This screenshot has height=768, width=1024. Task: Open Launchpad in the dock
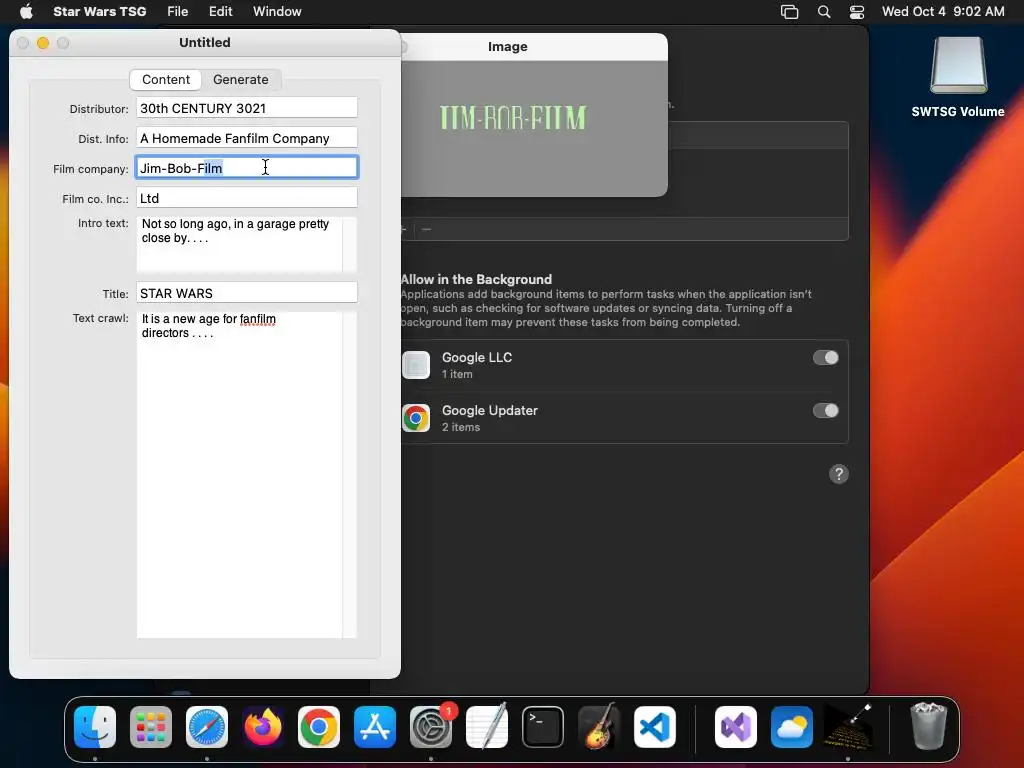(x=151, y=727)
